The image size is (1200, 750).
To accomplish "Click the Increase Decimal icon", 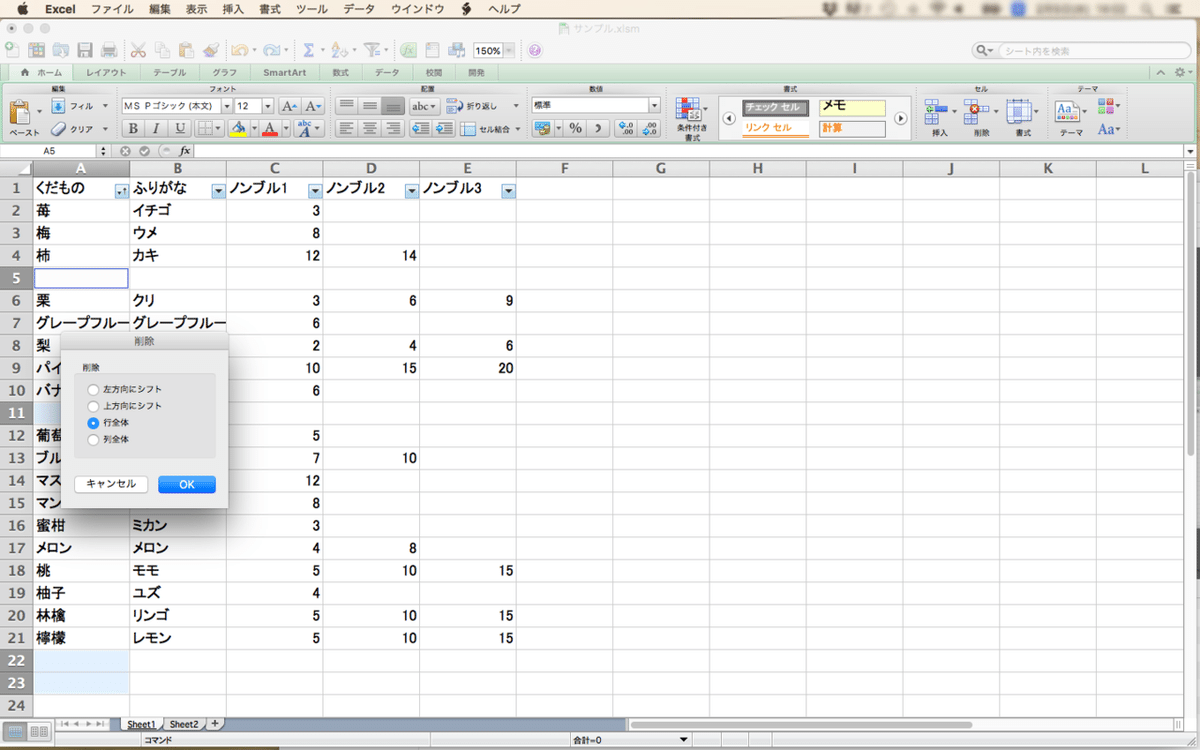I will coord(626,128).
